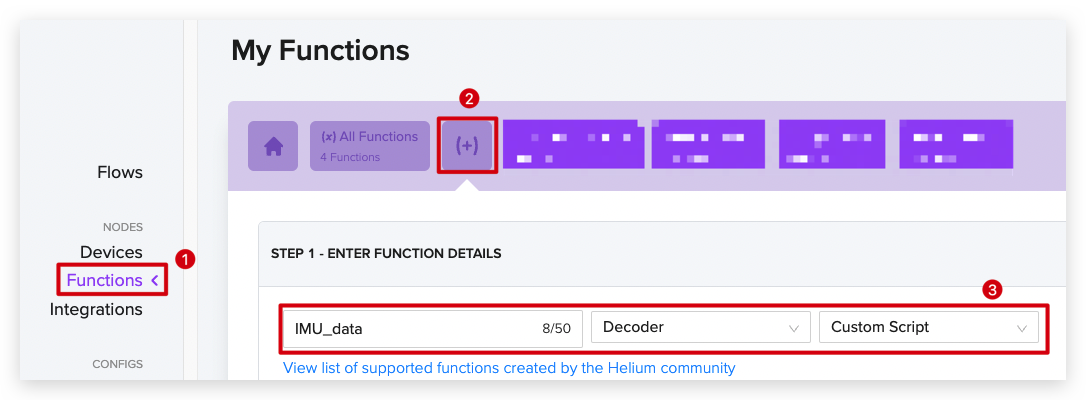Open the second blurred purple function tile
Viewport: 1086px width, 400px height.
coord(709,145)
